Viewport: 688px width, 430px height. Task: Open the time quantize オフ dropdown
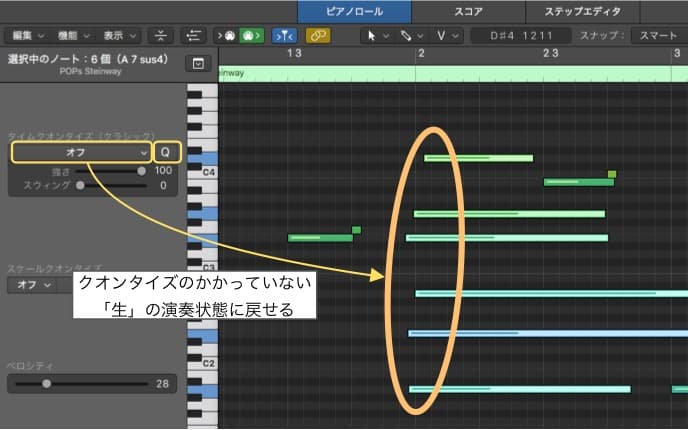pyautogui.click(x=81, y=152)
